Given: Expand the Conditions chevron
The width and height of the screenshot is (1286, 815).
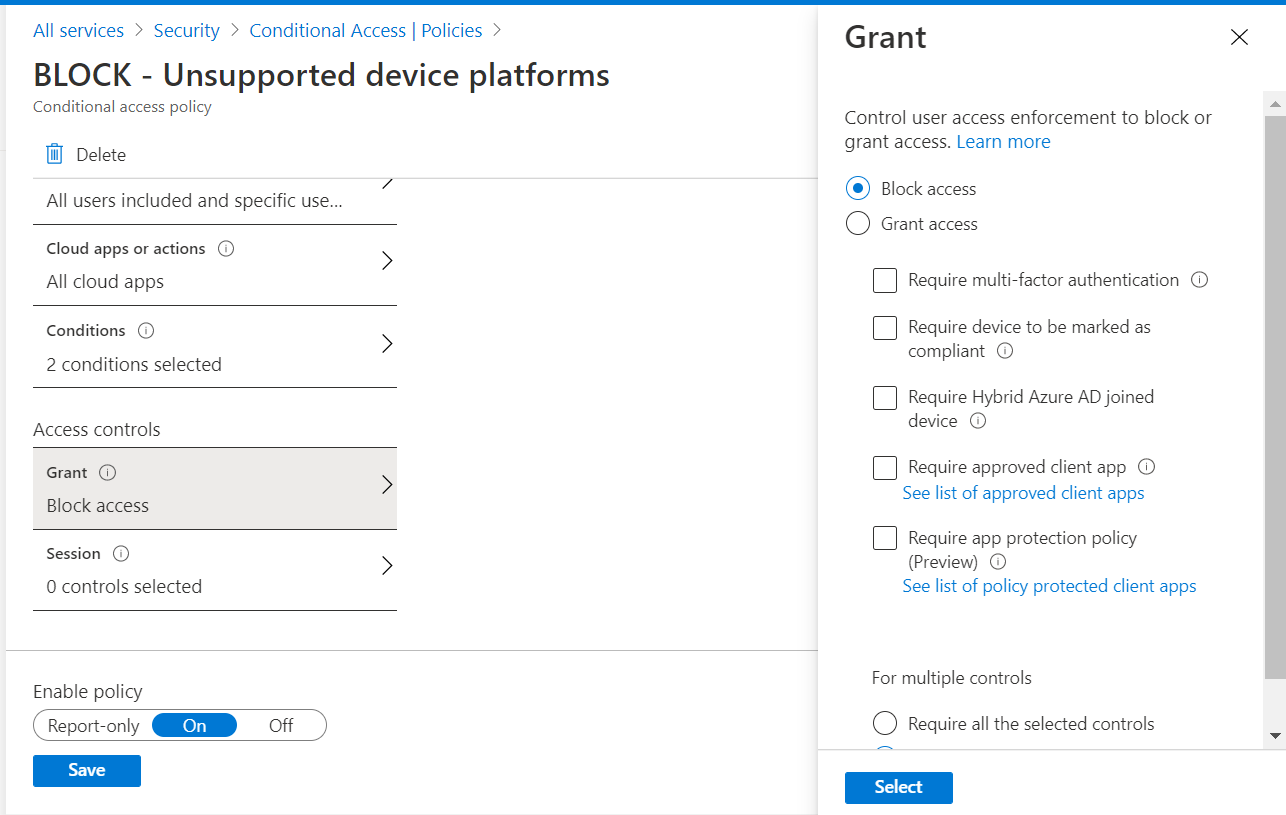Looking at the screenshot, I should (388, 344).
